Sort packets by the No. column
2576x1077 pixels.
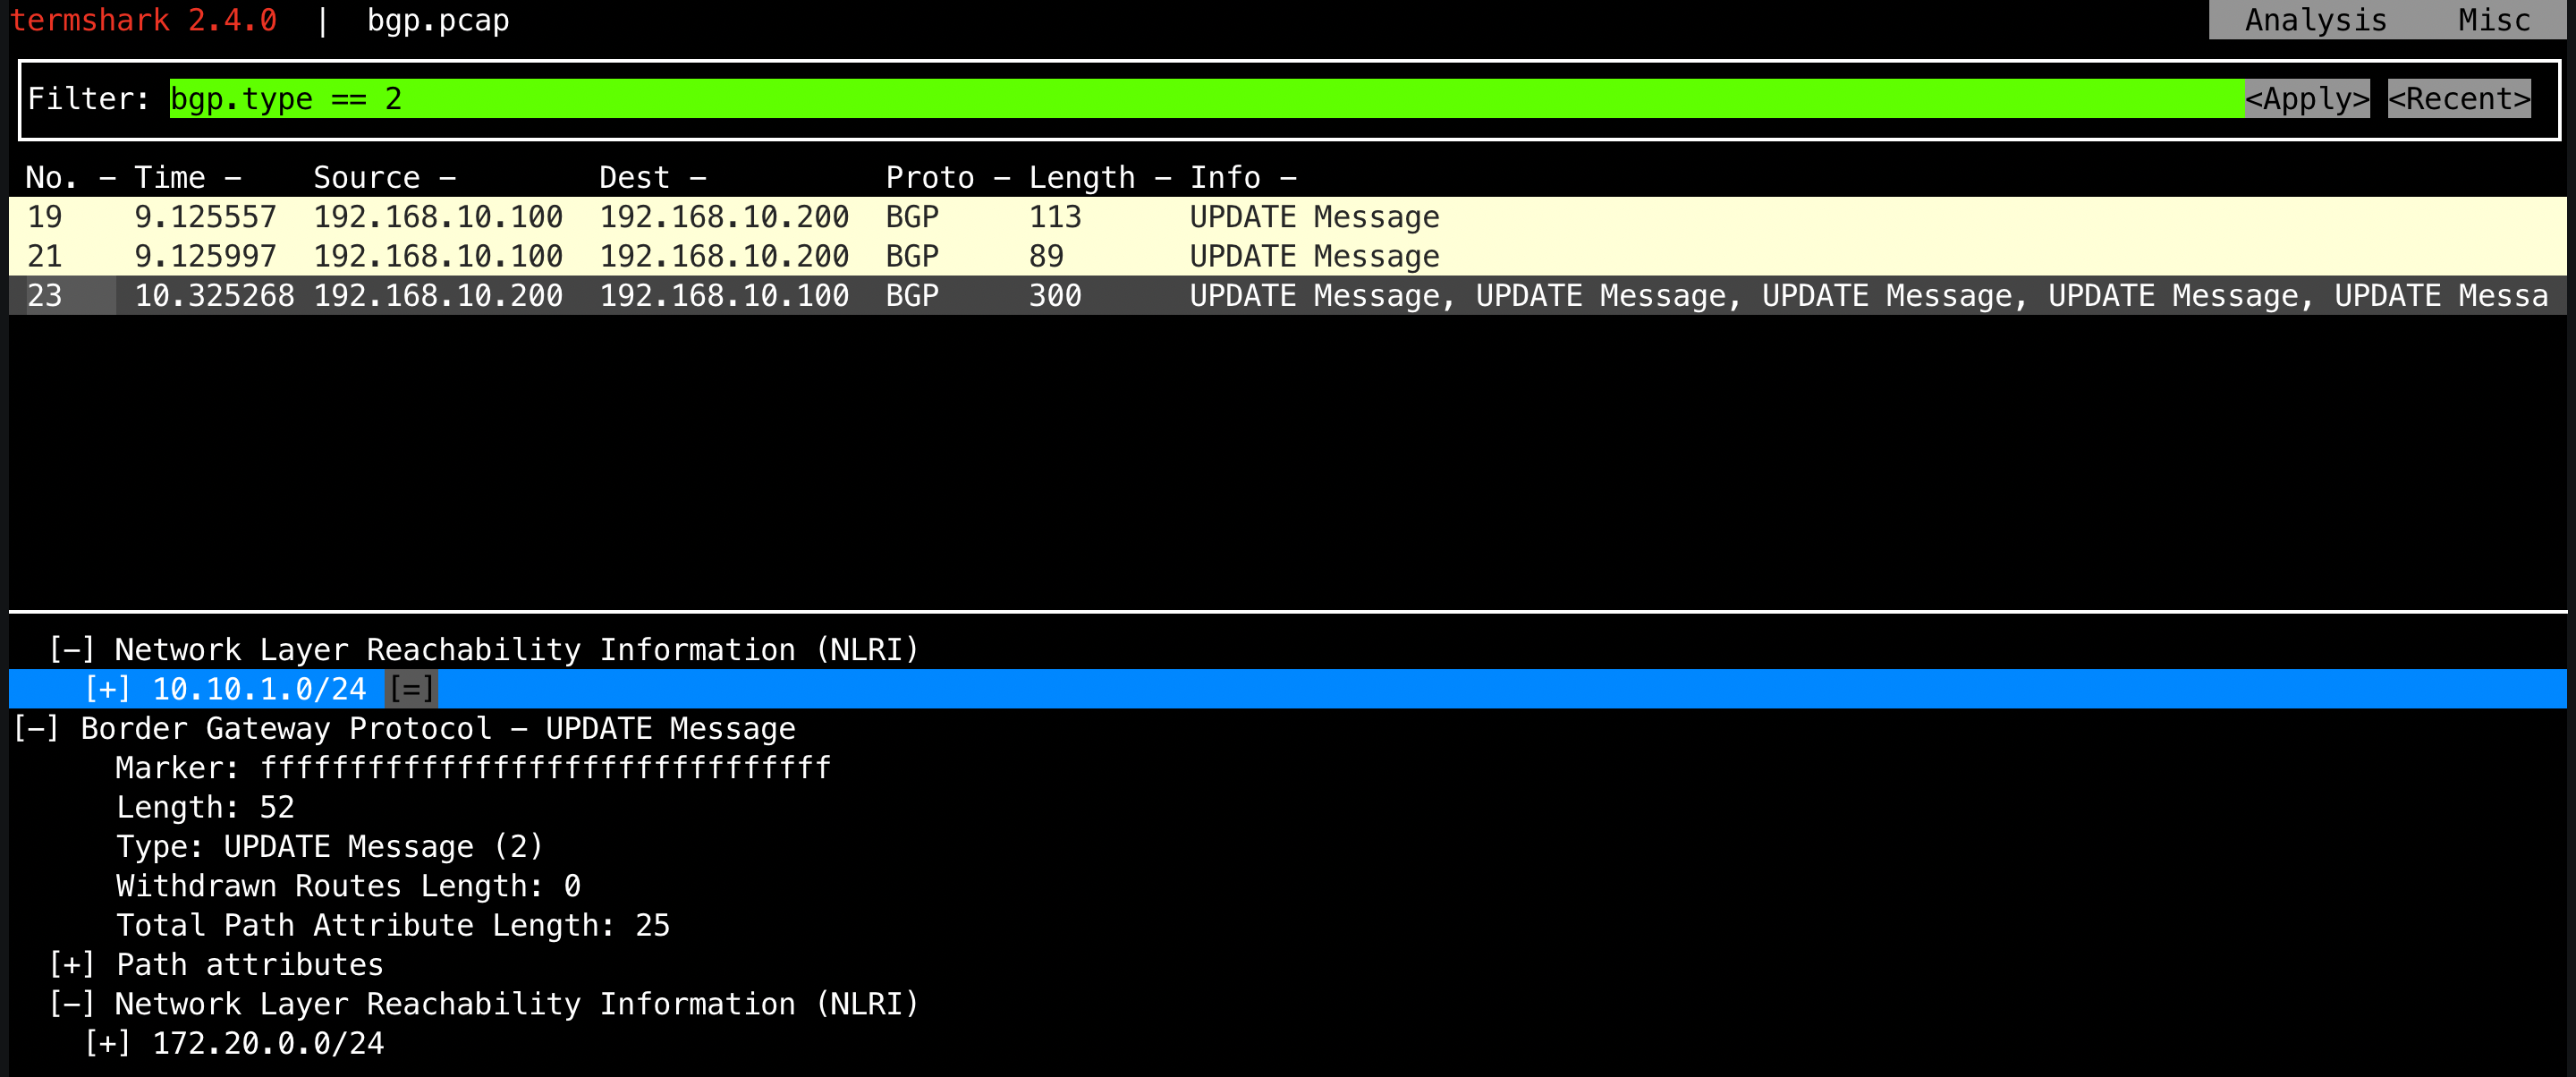coord(52,178)
